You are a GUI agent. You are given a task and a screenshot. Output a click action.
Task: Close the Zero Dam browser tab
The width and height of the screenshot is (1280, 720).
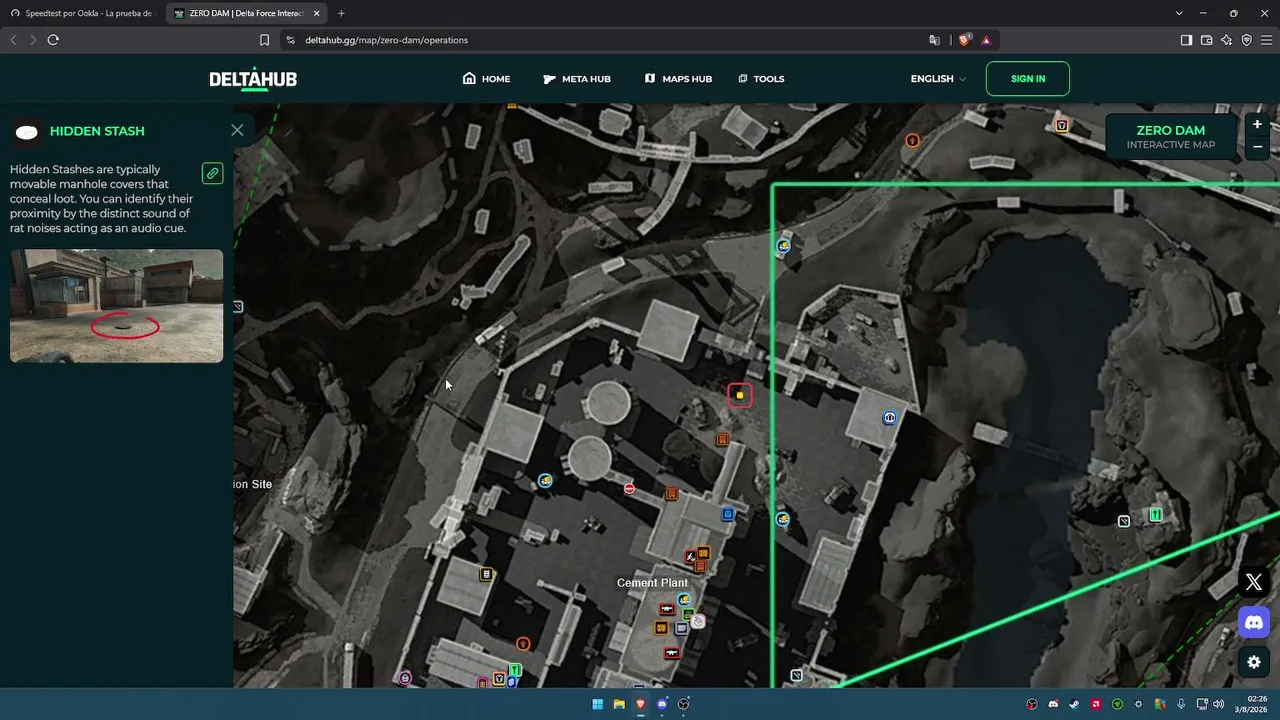pos(317,13)
